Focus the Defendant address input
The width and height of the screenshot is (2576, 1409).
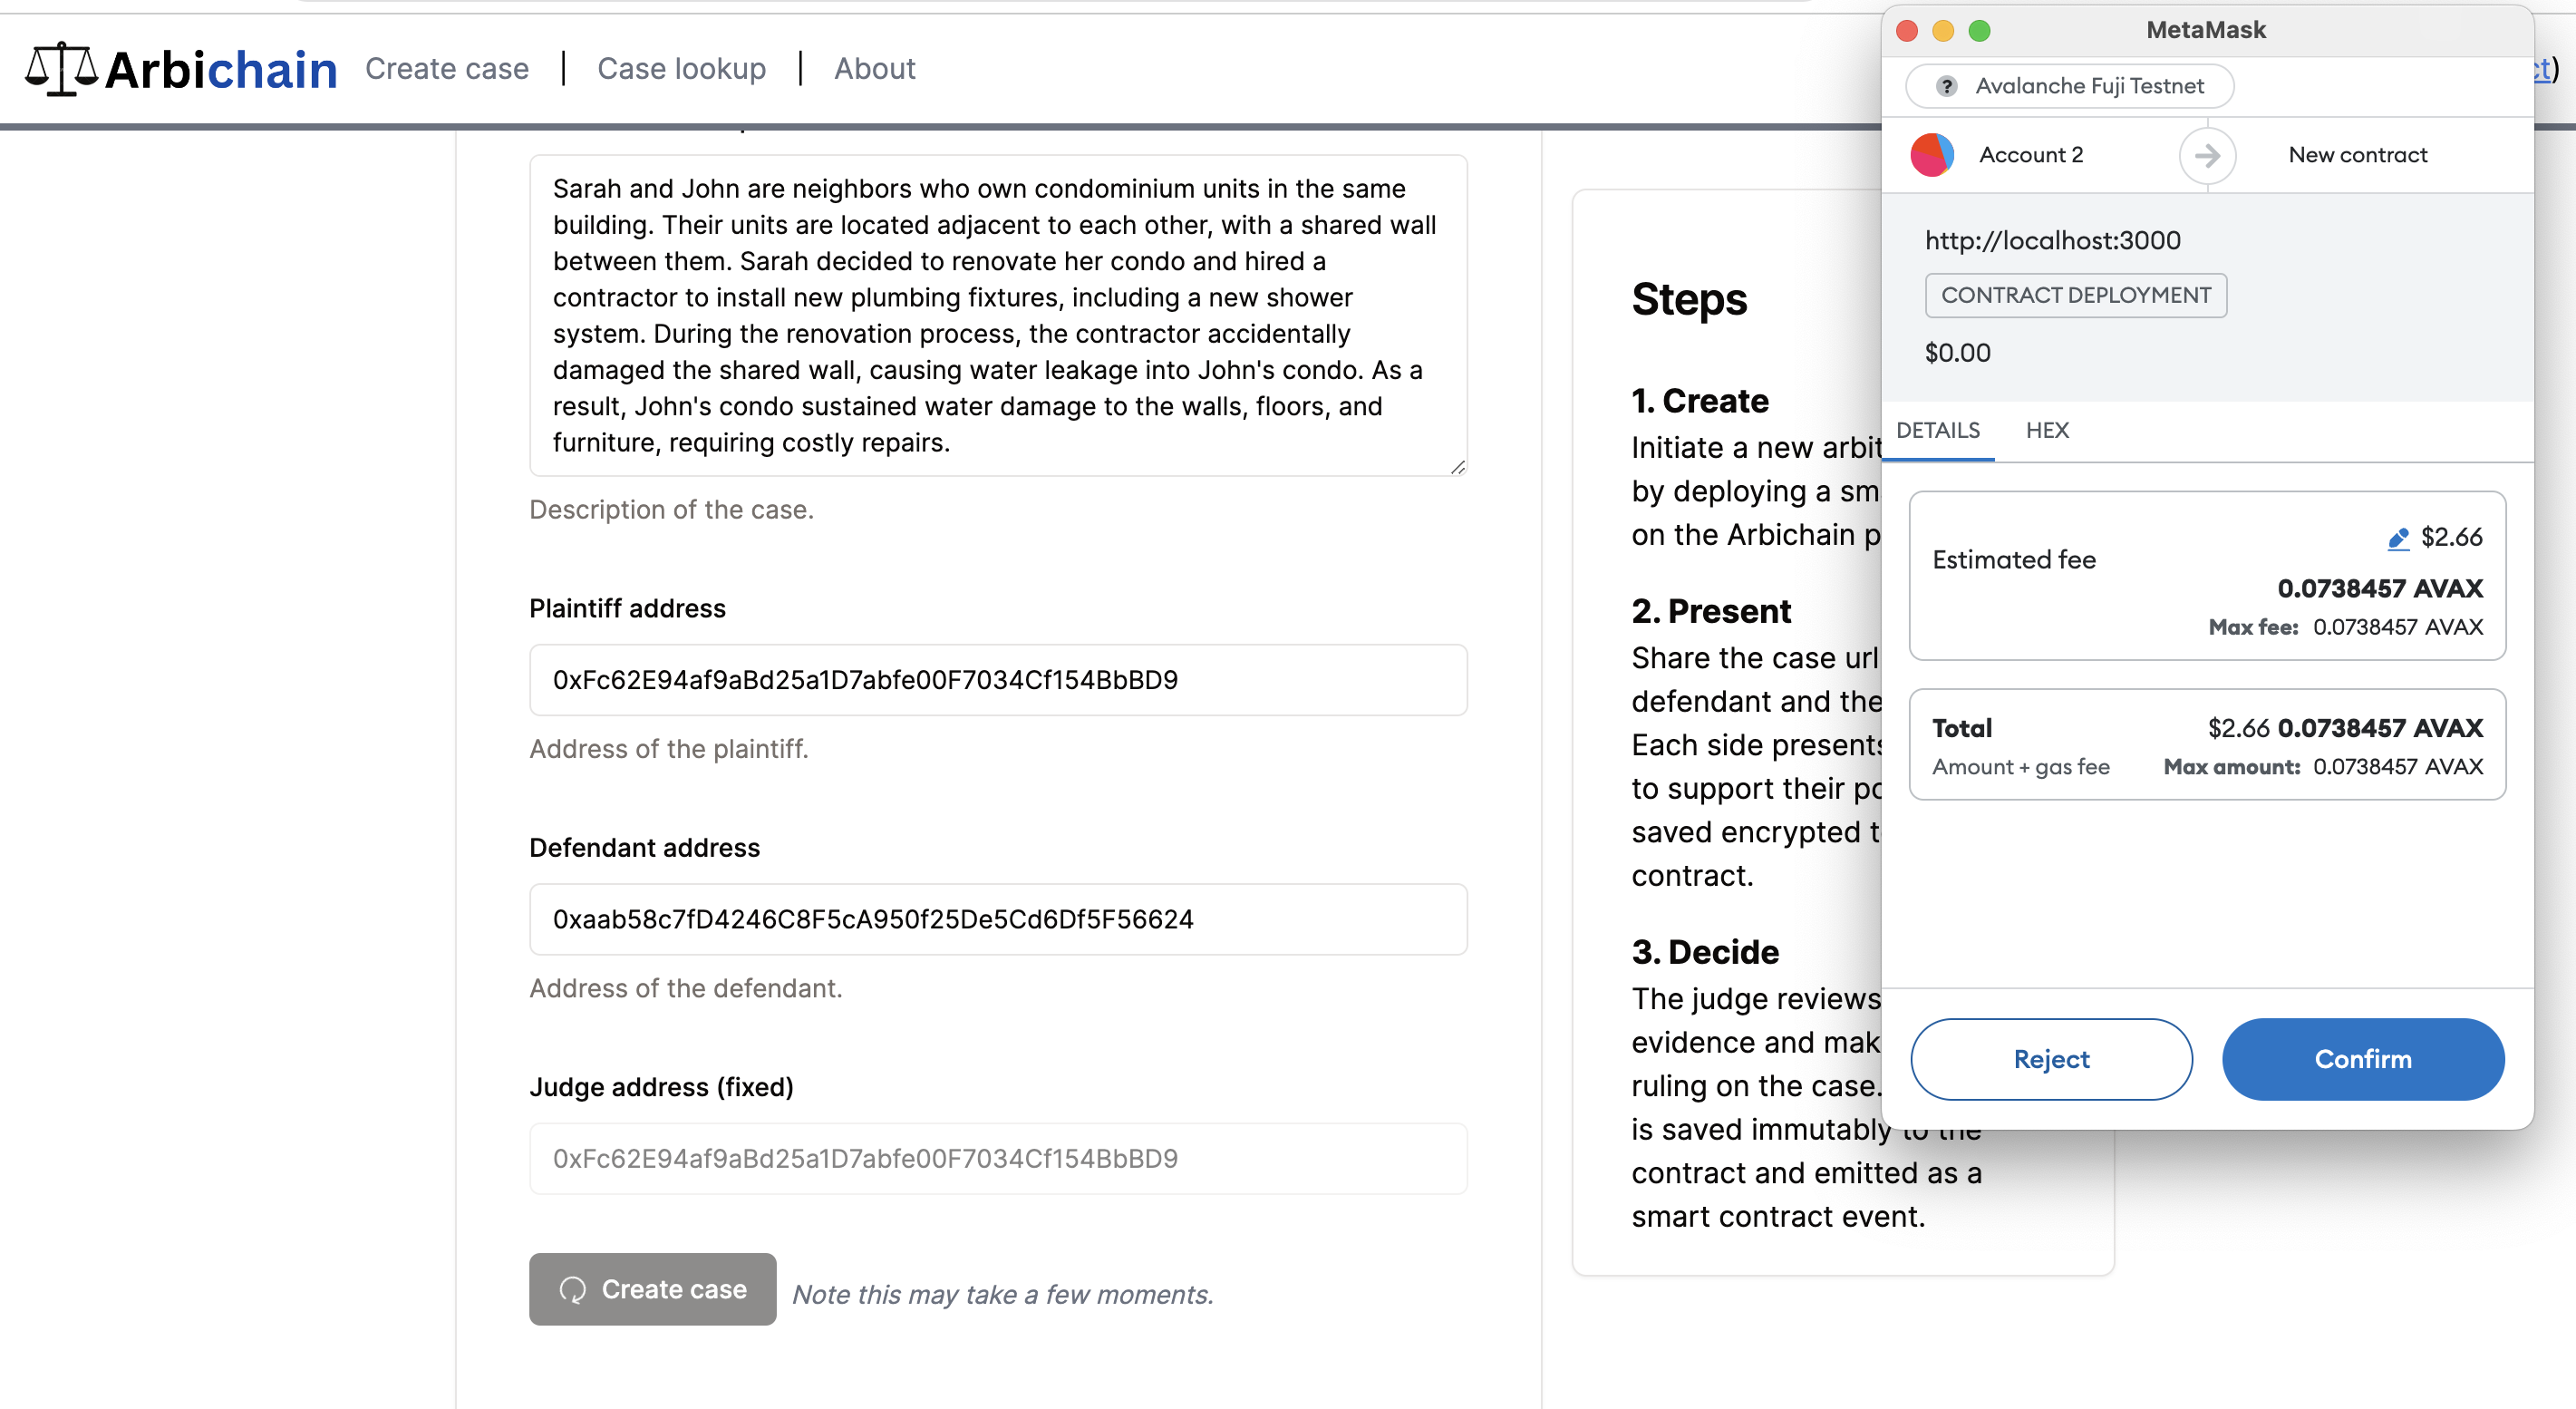[x=997, y=919]
